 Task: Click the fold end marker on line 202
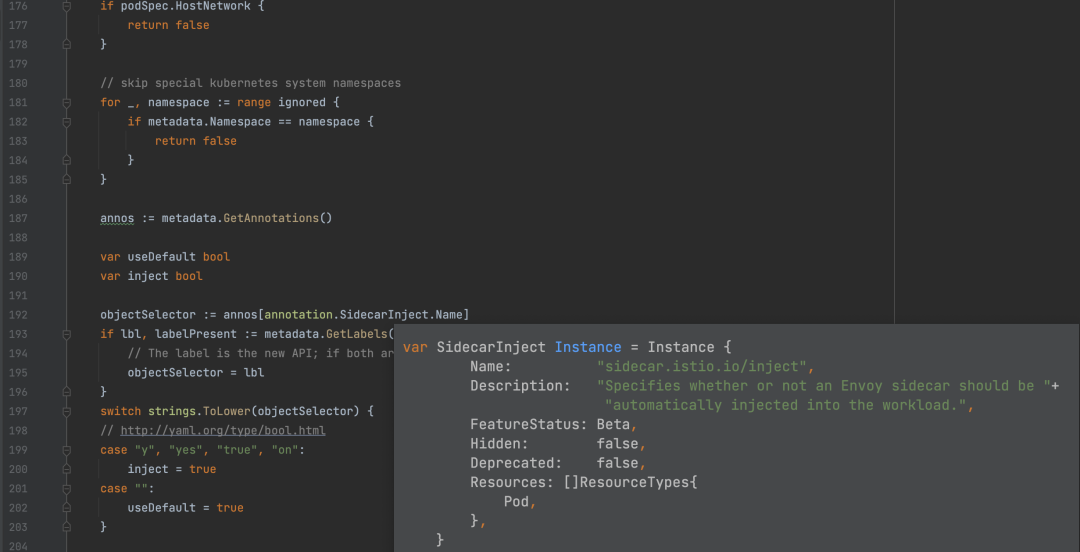pos(66,508)
